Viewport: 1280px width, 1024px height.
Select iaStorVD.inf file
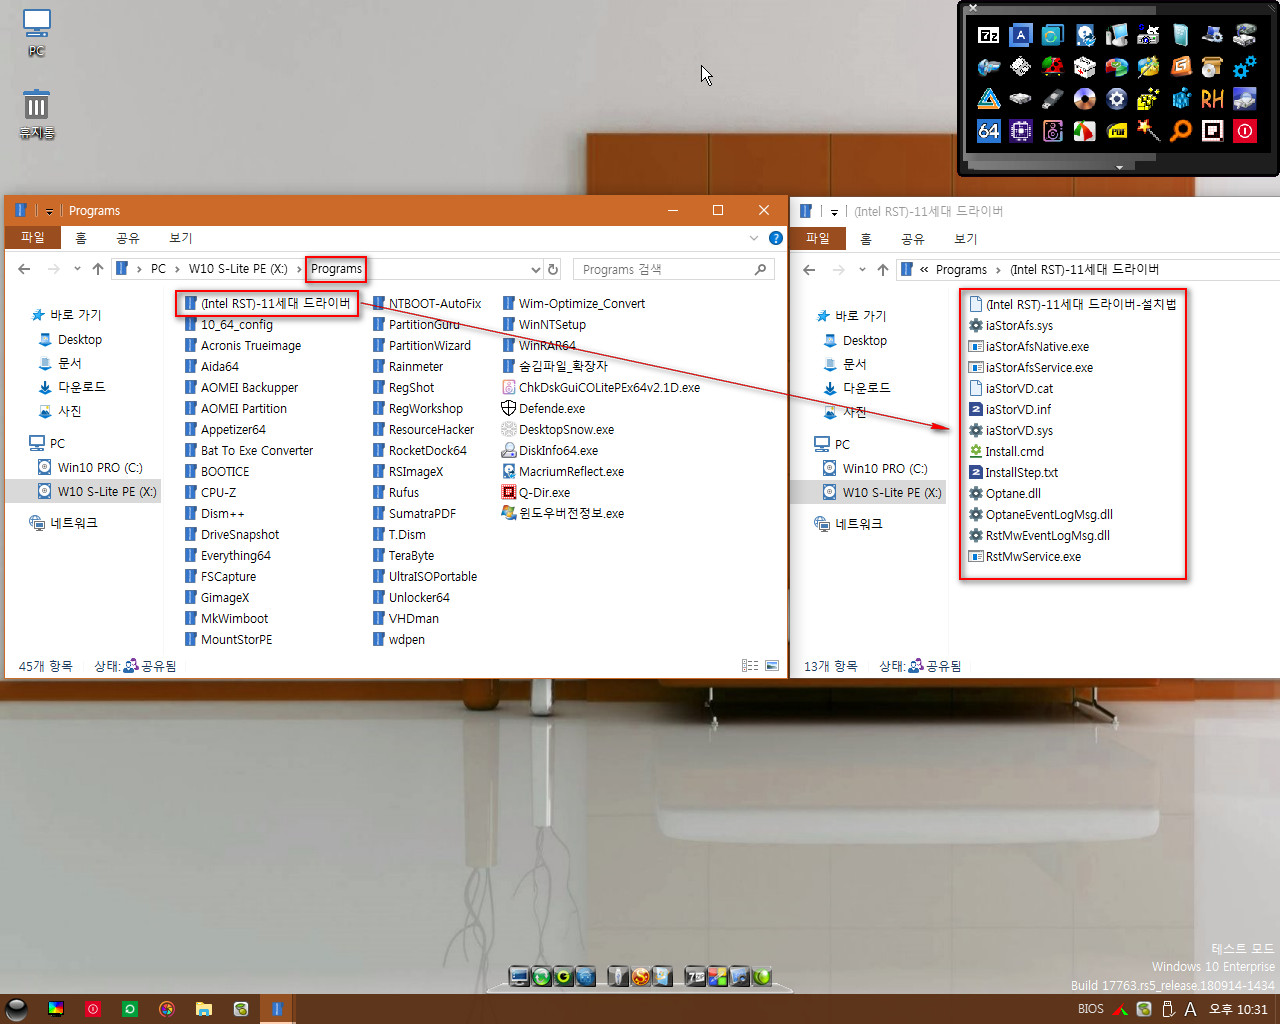1010,409
